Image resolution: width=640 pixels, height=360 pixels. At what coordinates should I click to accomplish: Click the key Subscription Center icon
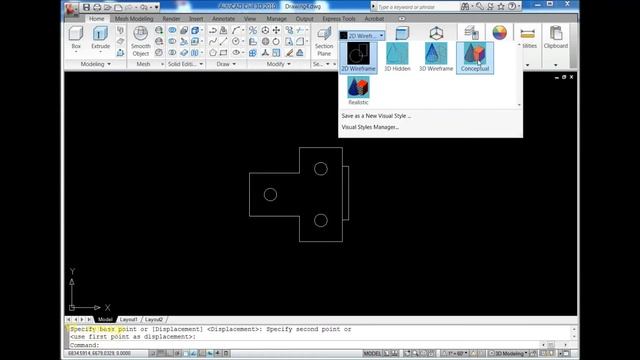click(480, 7)
